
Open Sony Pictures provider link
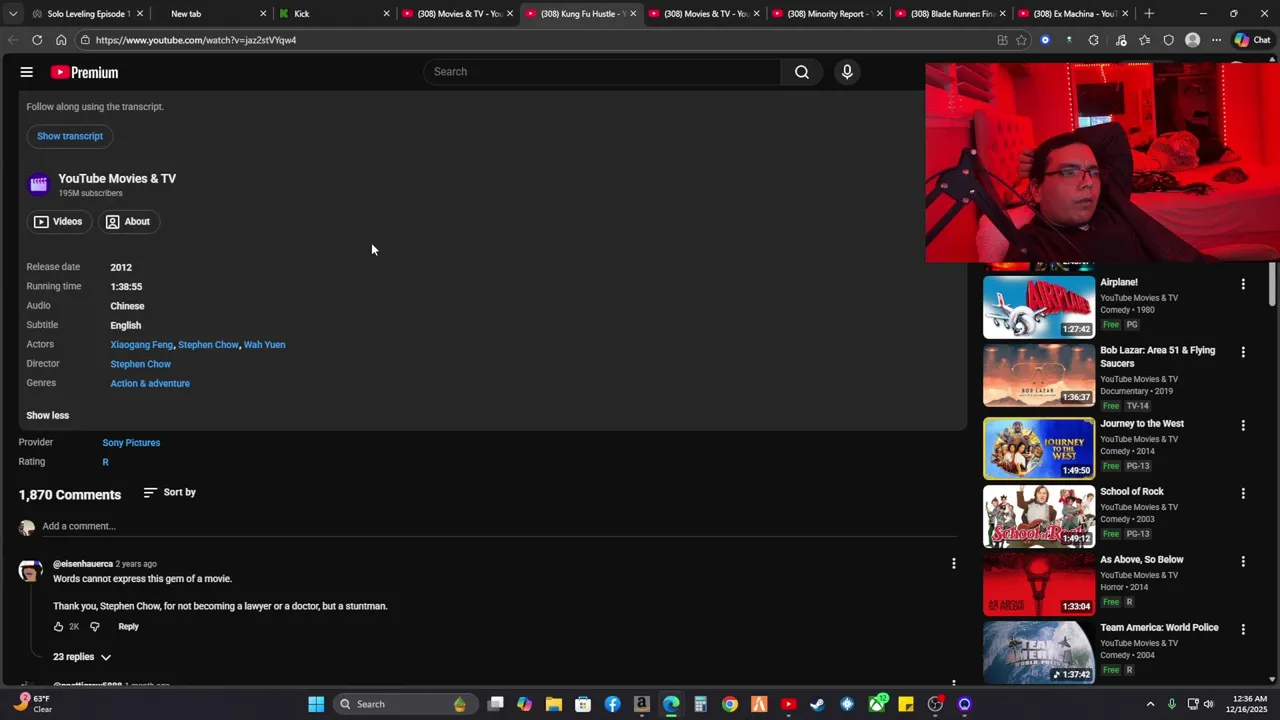click(131, 443)
